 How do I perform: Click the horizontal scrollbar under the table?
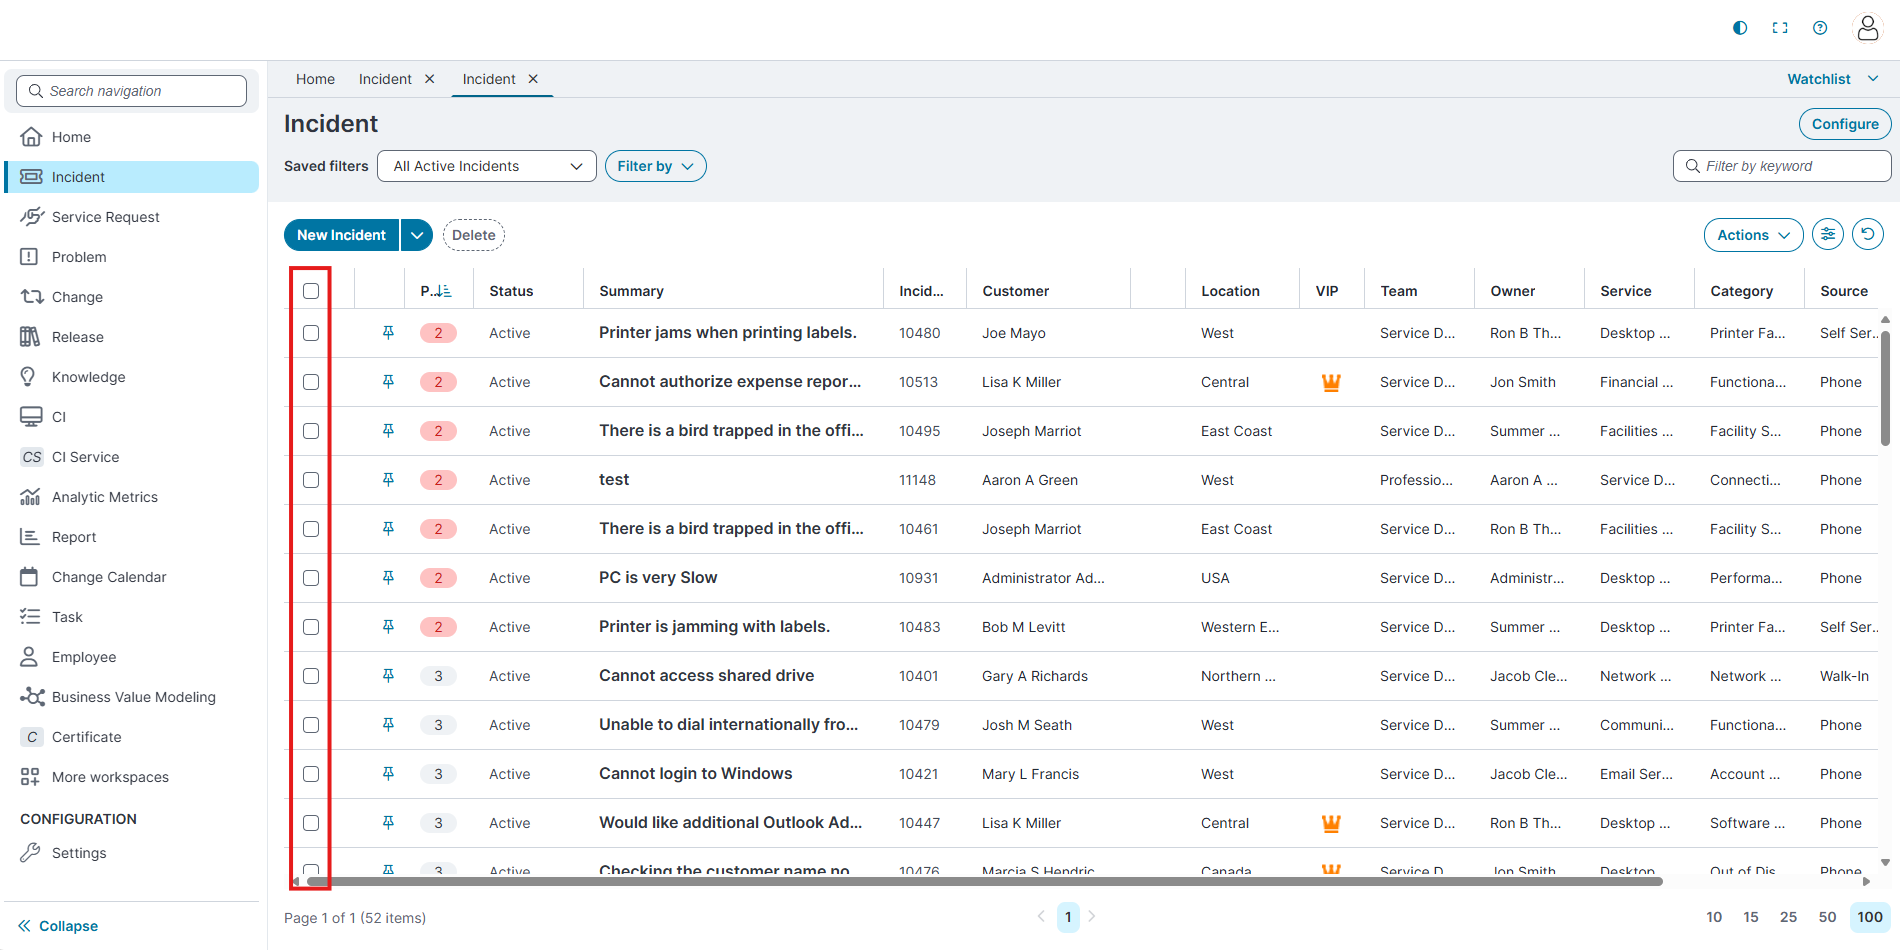985,882
